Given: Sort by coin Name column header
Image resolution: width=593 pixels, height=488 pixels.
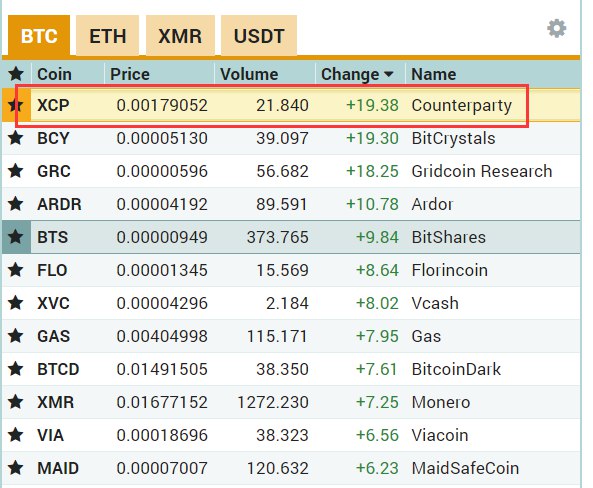Looking at the screenshot, I should [x=433, y=74].
